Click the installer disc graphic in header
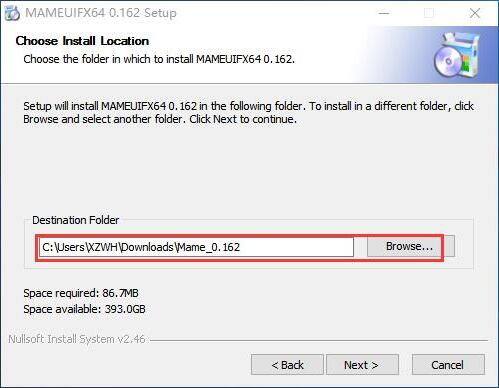The height and width of the screenshot is (388, 499). tap(457, 55)
